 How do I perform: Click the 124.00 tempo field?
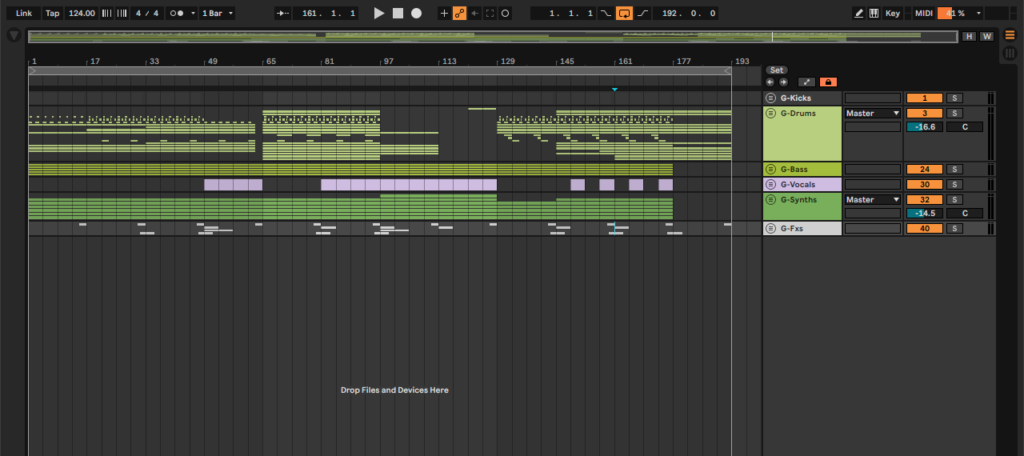pyautogui.click(x=82, y=13)
